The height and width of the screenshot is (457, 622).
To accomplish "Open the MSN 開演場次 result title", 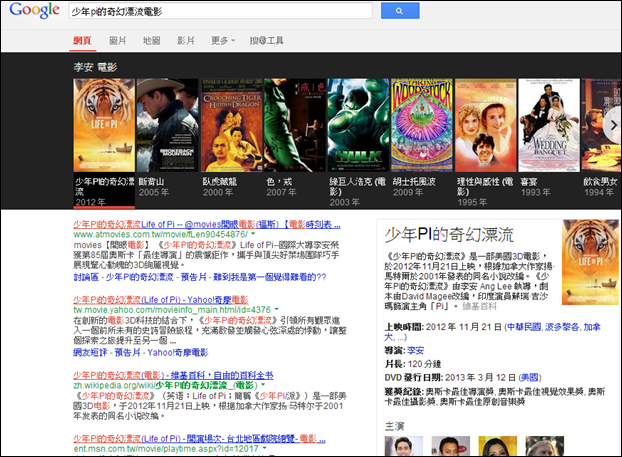I will pos(199,439).
